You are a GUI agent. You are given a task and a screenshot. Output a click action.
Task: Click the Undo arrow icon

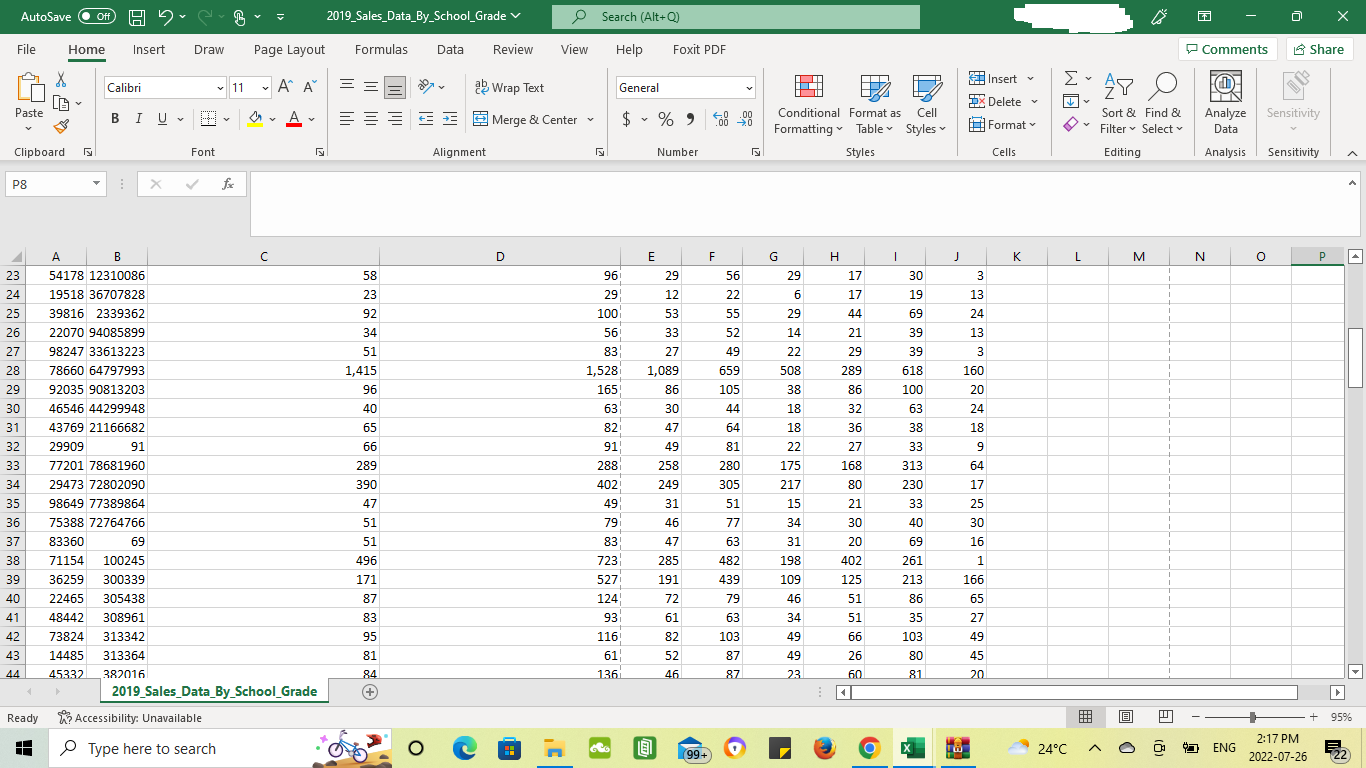click(x=168, y=17)
